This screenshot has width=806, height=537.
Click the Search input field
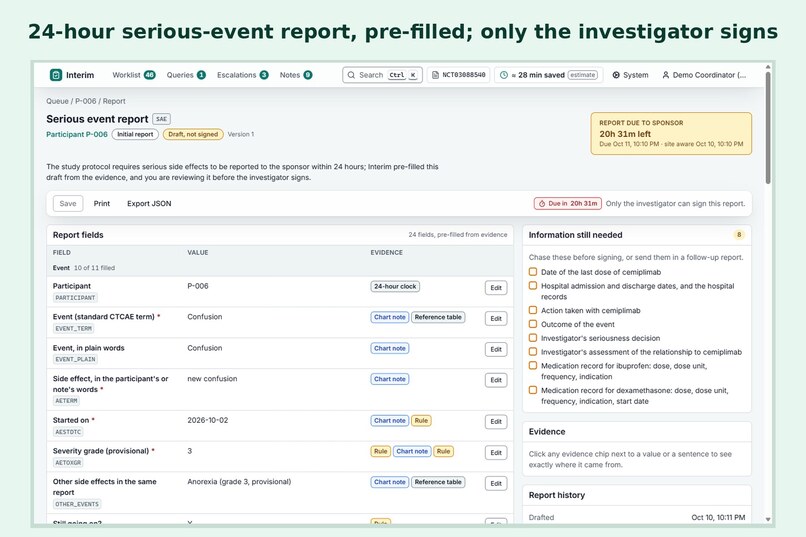point(382,75)
